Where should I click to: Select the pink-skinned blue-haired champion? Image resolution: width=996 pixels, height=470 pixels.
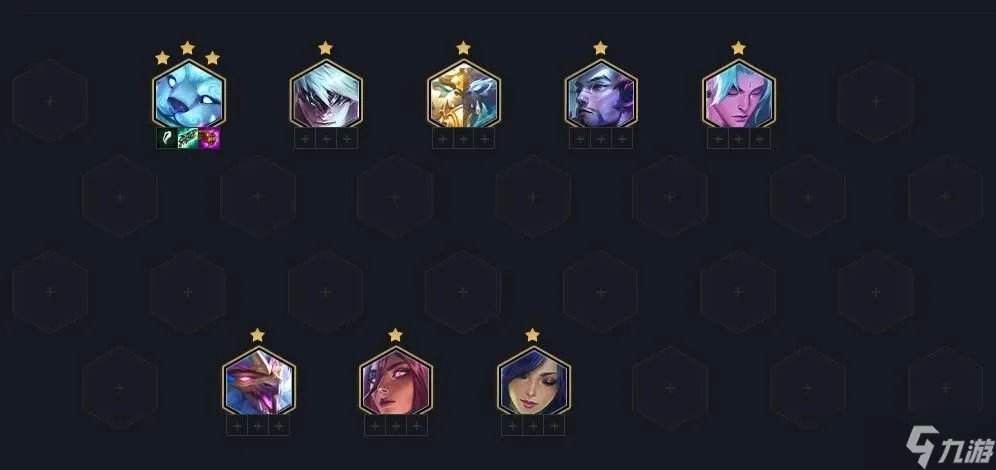pos(739,95)
